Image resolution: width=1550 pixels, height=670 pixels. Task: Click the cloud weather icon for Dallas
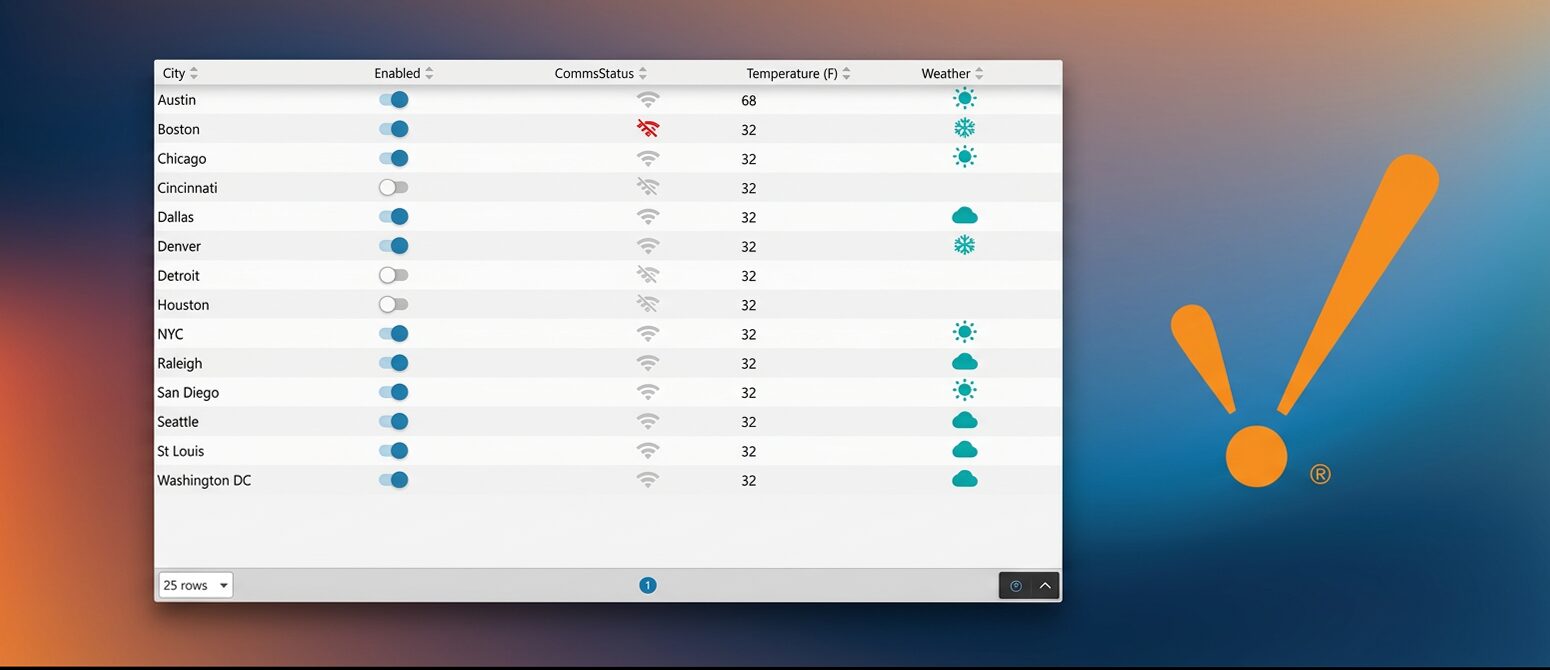click(964, 217)
